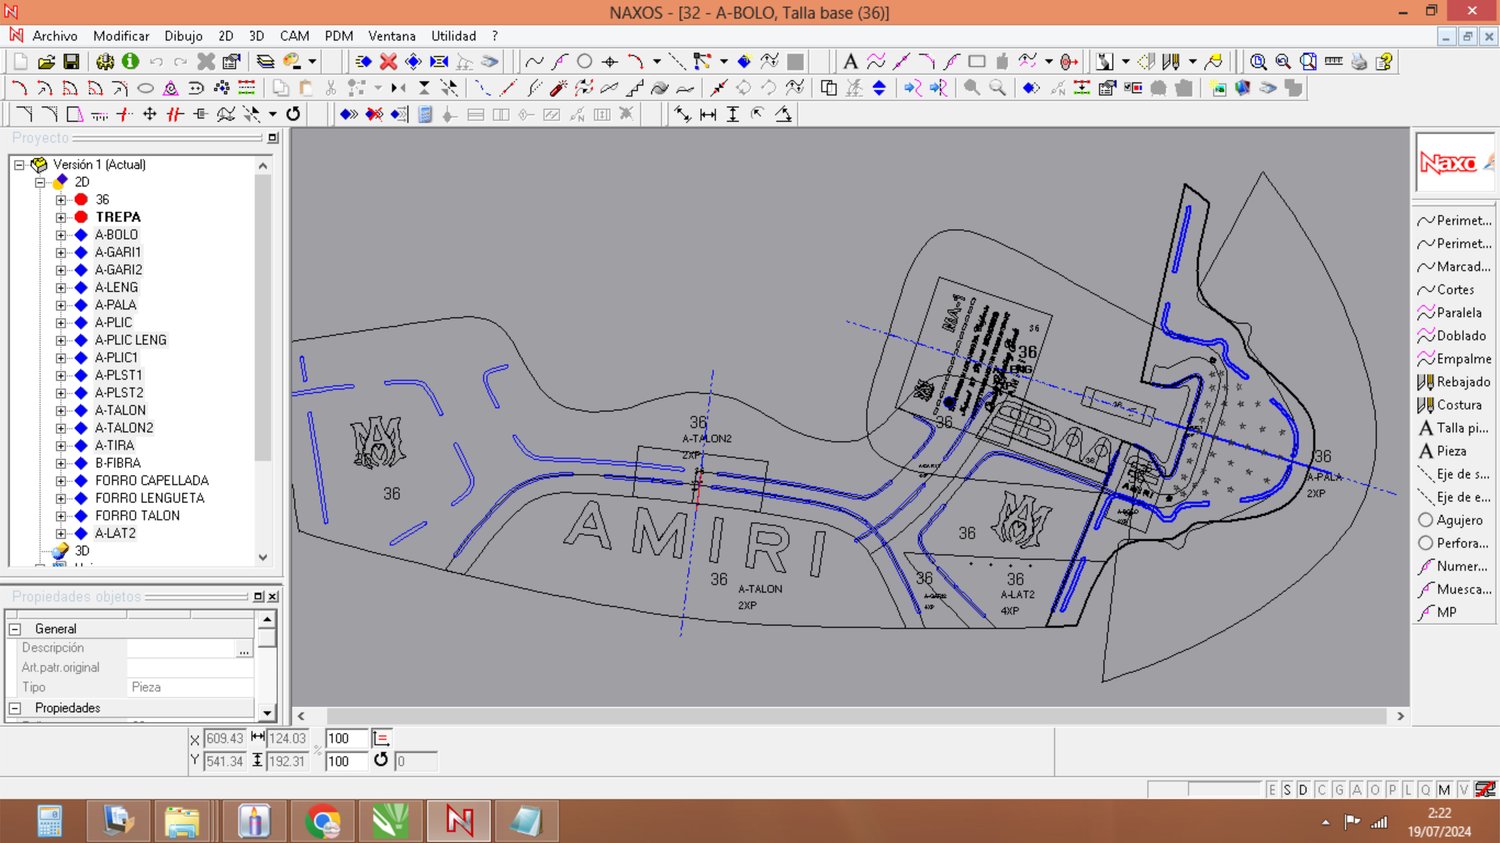Click the X coordinate input field
This screenshot has width=1500, height=843.
coord(224,739)
